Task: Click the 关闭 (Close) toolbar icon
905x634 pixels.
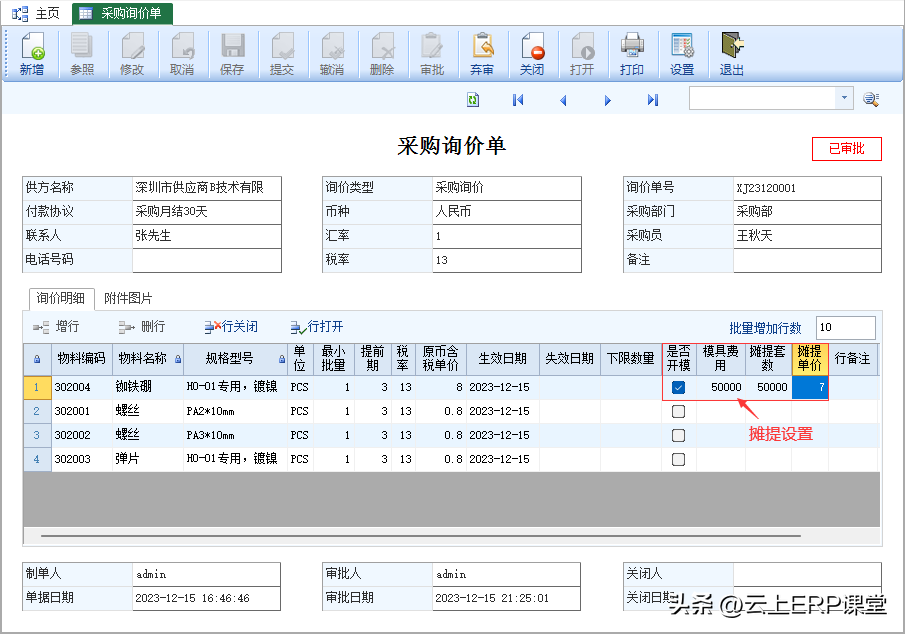Action: [x=532, y=54]
